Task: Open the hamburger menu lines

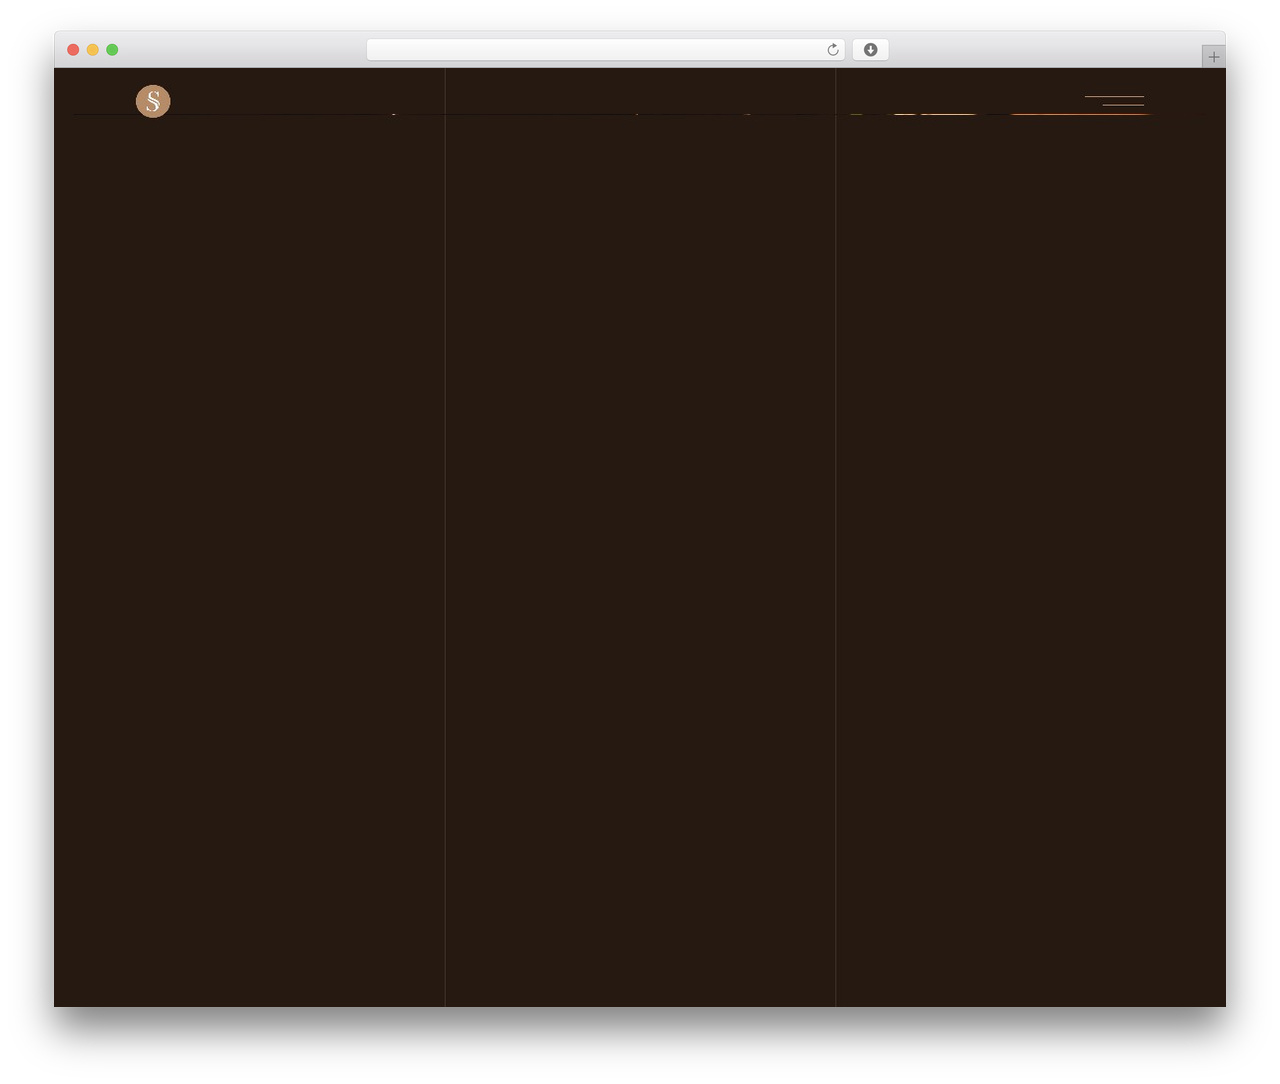Action: pos(1114,101)
